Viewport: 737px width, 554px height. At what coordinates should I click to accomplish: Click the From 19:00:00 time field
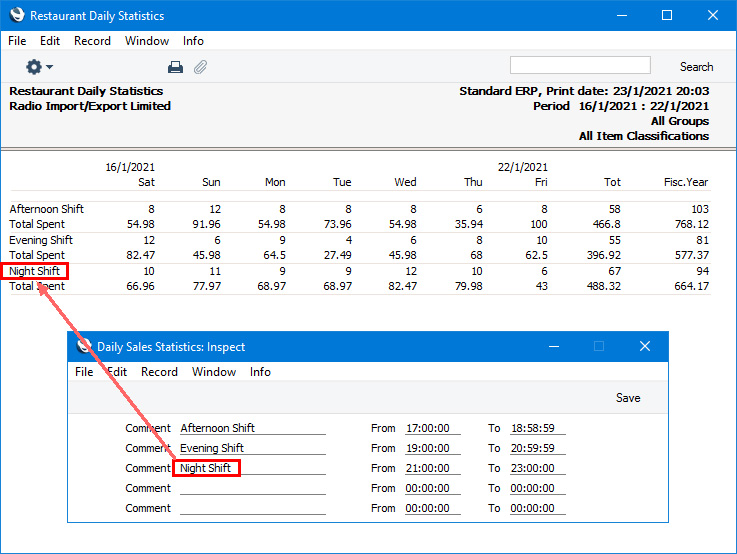(x=431, y=448)
